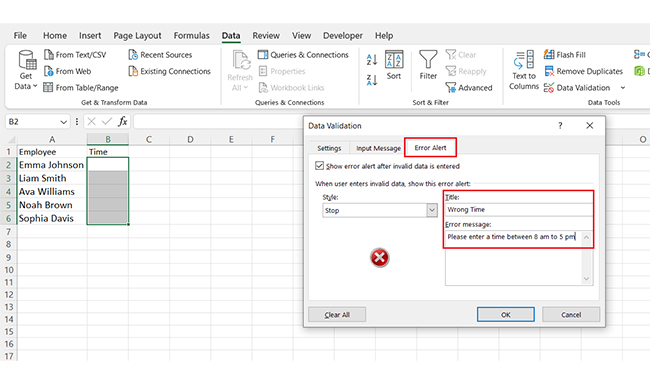The width and height of the screenshot is (650, 384).
Task: Click the Error message text box
Action: (519, 258)
